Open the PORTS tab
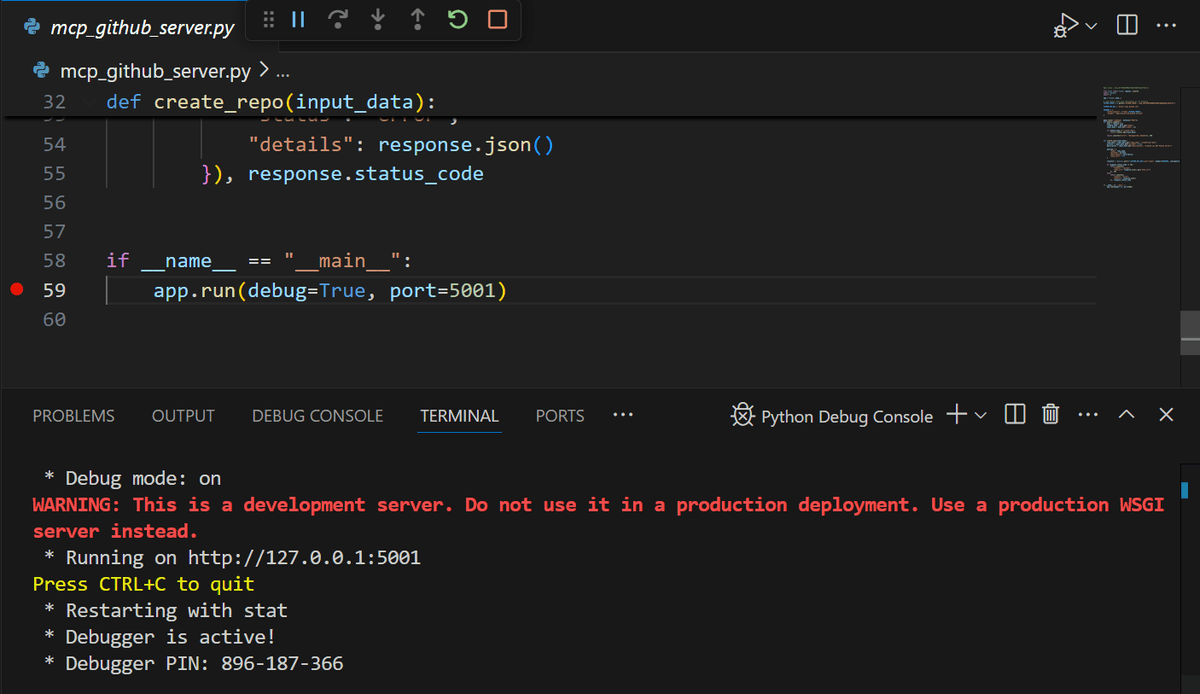Viewport: 1200px width, 694px height. point(560,416)
